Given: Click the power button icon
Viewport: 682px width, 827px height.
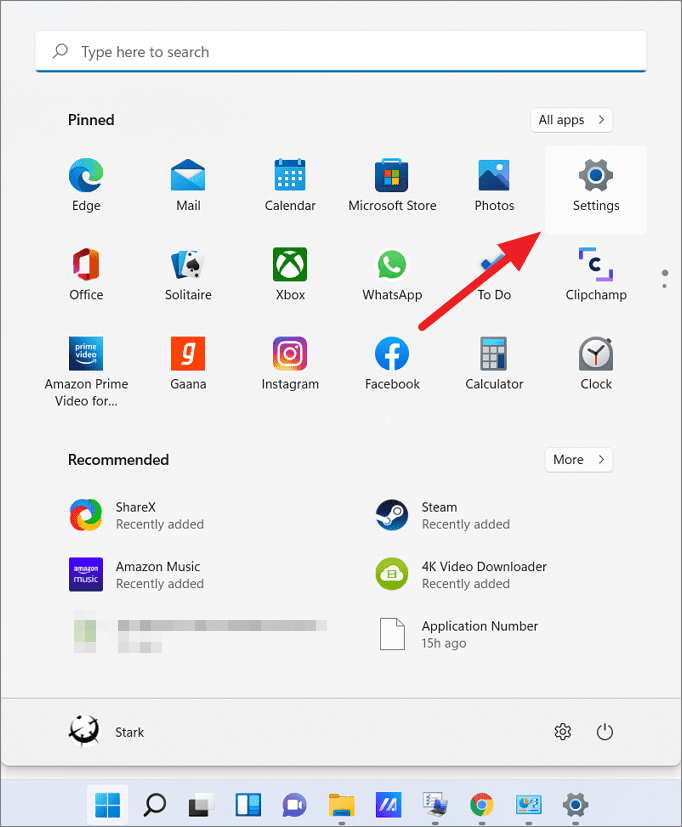Looking at the screenshot, I should click(604, 732).
